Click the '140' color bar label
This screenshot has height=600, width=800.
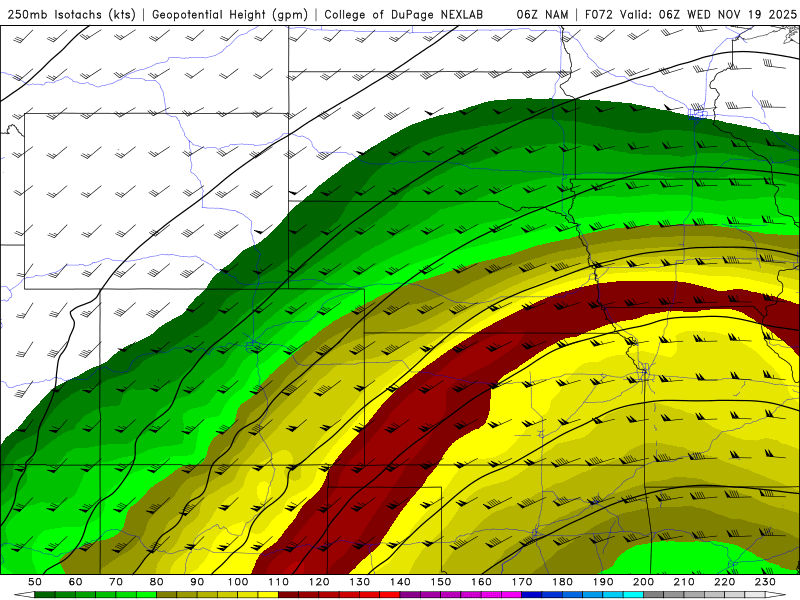click(400, 582)
